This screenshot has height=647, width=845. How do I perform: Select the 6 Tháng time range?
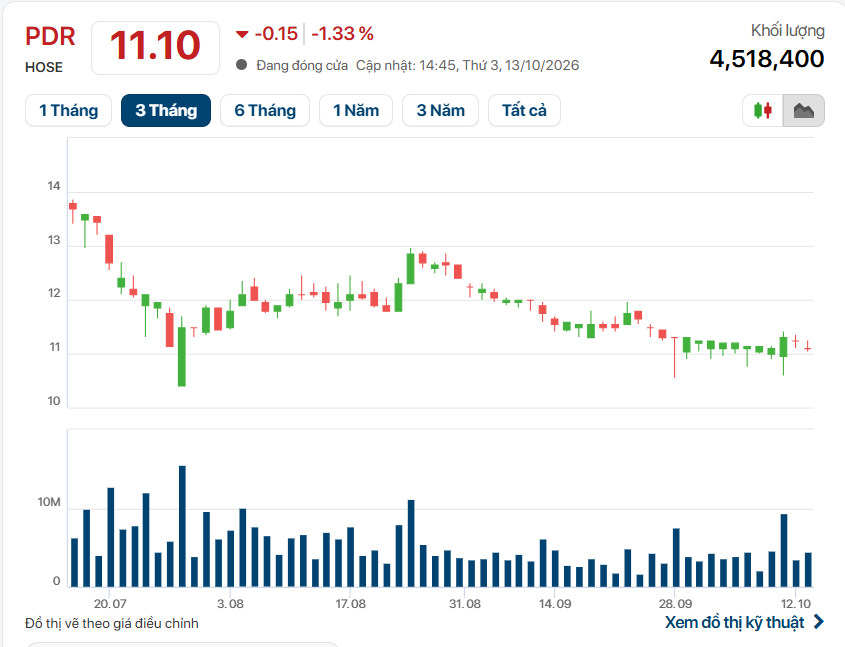[265, 110]
